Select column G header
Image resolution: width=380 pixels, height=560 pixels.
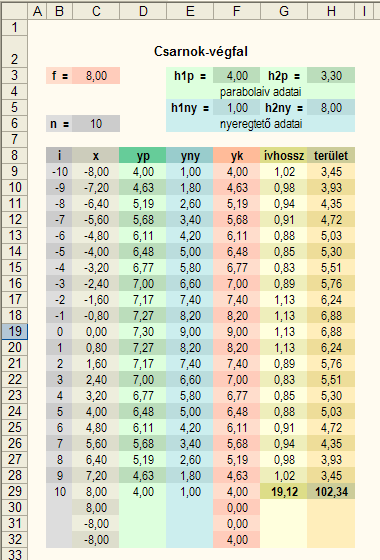(284, 11)
